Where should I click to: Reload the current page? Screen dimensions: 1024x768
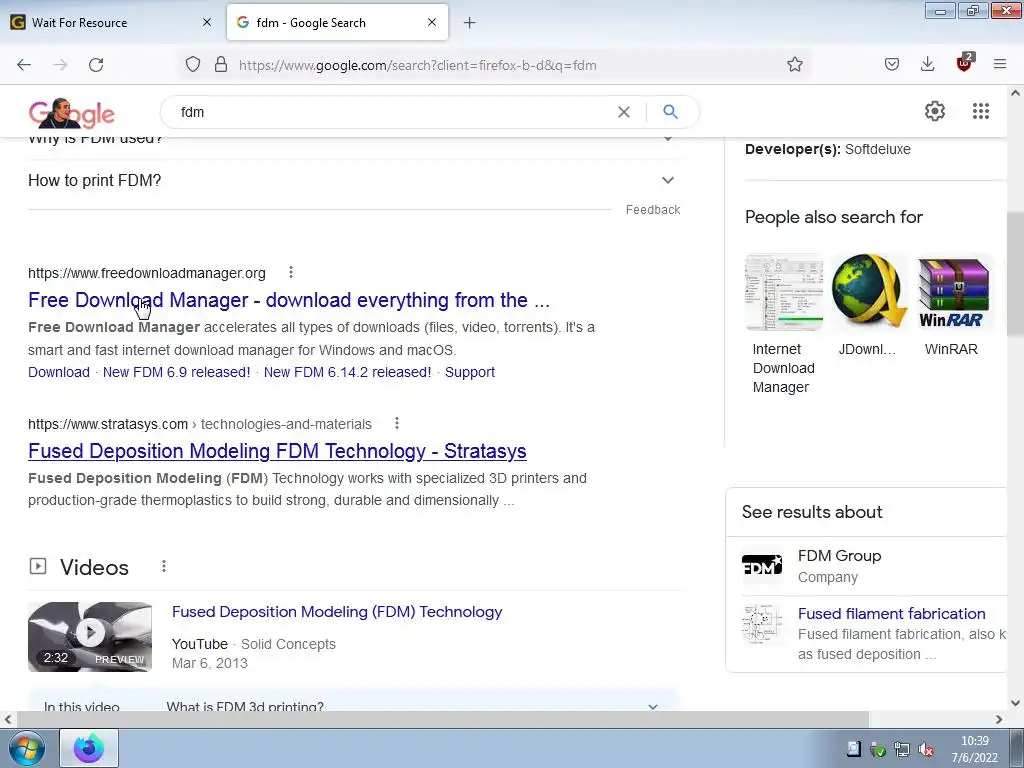point(96,65)
